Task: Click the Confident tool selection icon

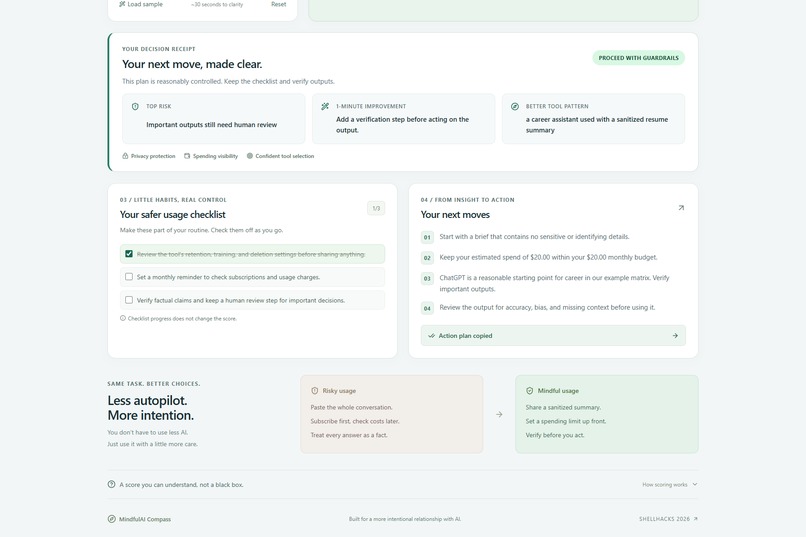Action: point(250,156)
